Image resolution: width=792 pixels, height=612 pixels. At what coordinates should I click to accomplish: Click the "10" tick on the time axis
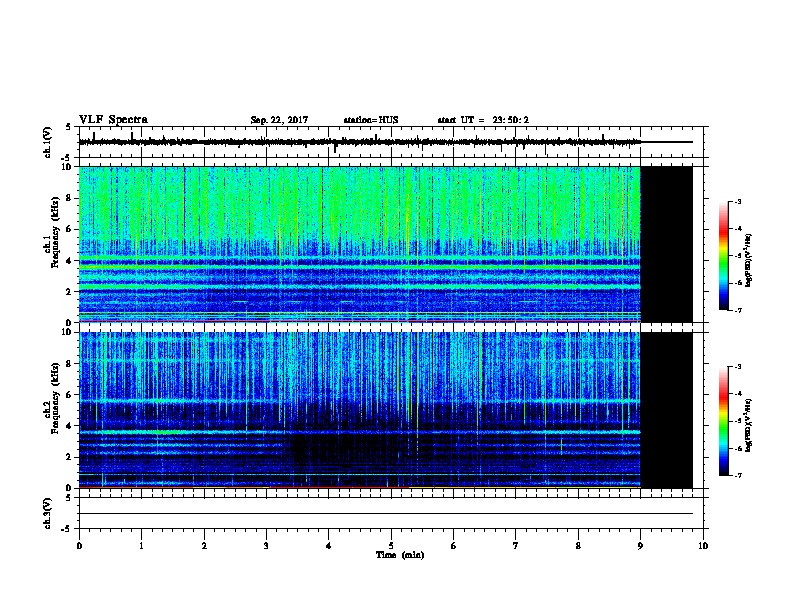(703, 546)
